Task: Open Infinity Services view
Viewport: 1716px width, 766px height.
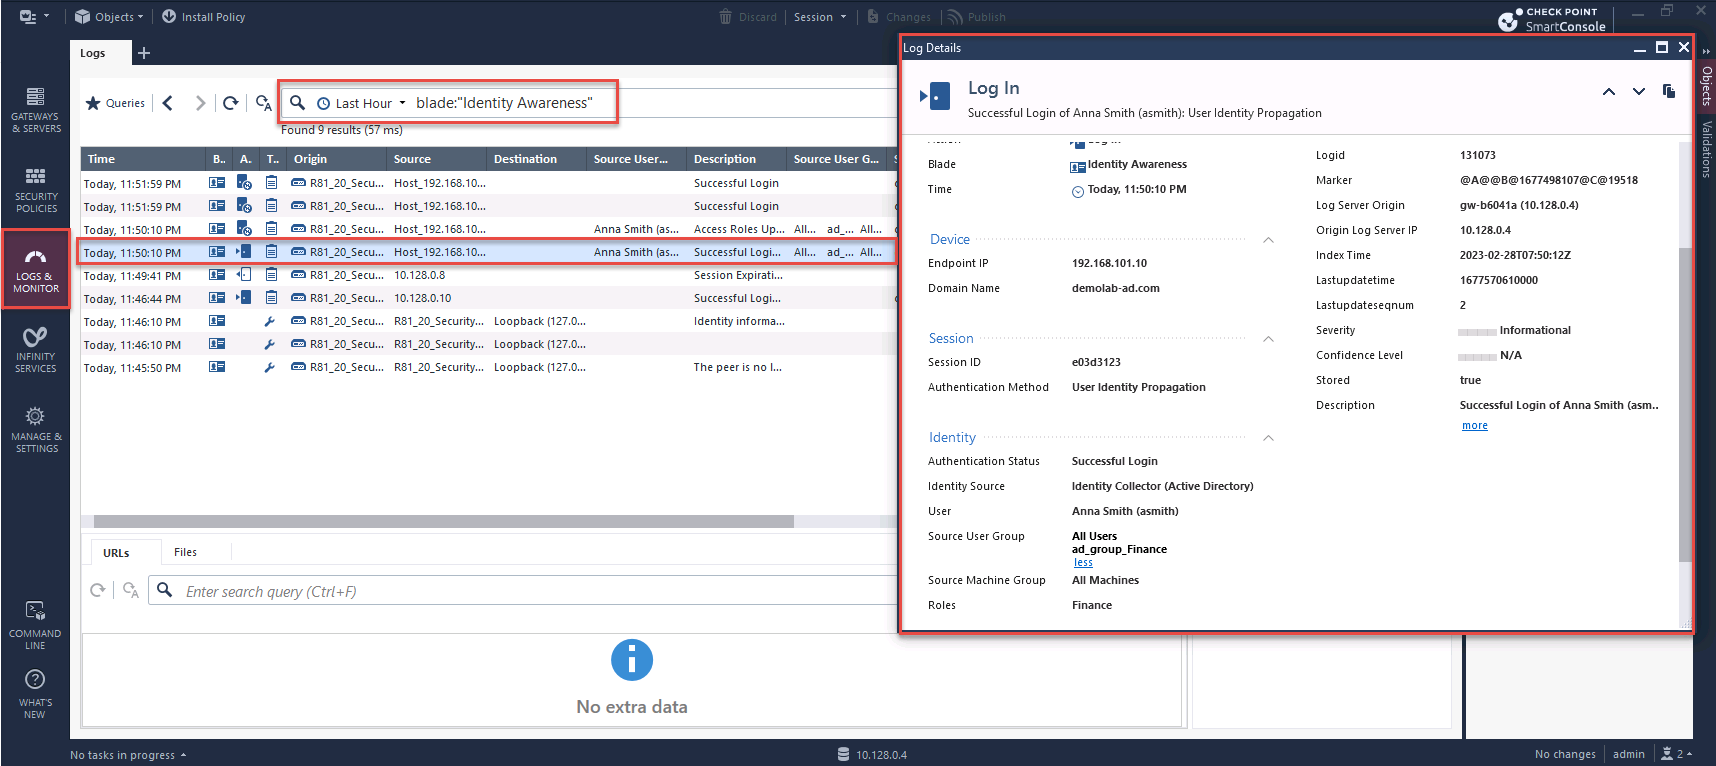Action: tap(35, 350)
